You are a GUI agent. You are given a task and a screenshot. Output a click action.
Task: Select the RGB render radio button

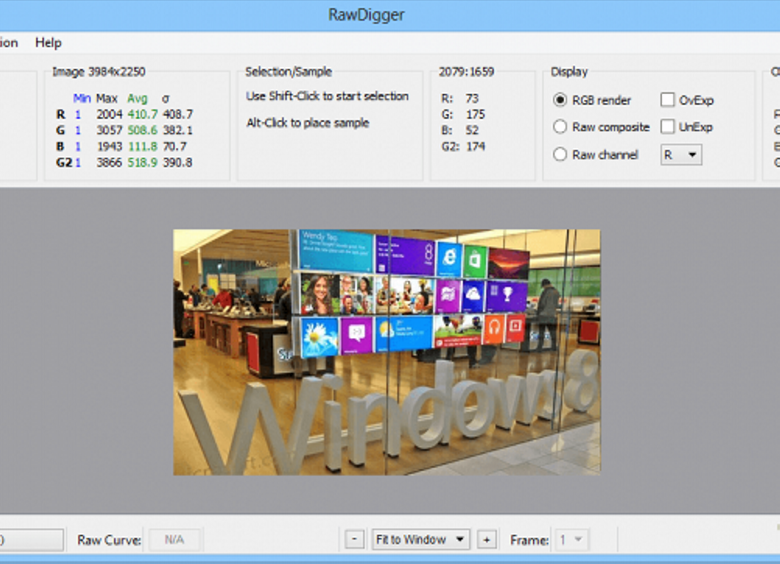coord(560,100)
